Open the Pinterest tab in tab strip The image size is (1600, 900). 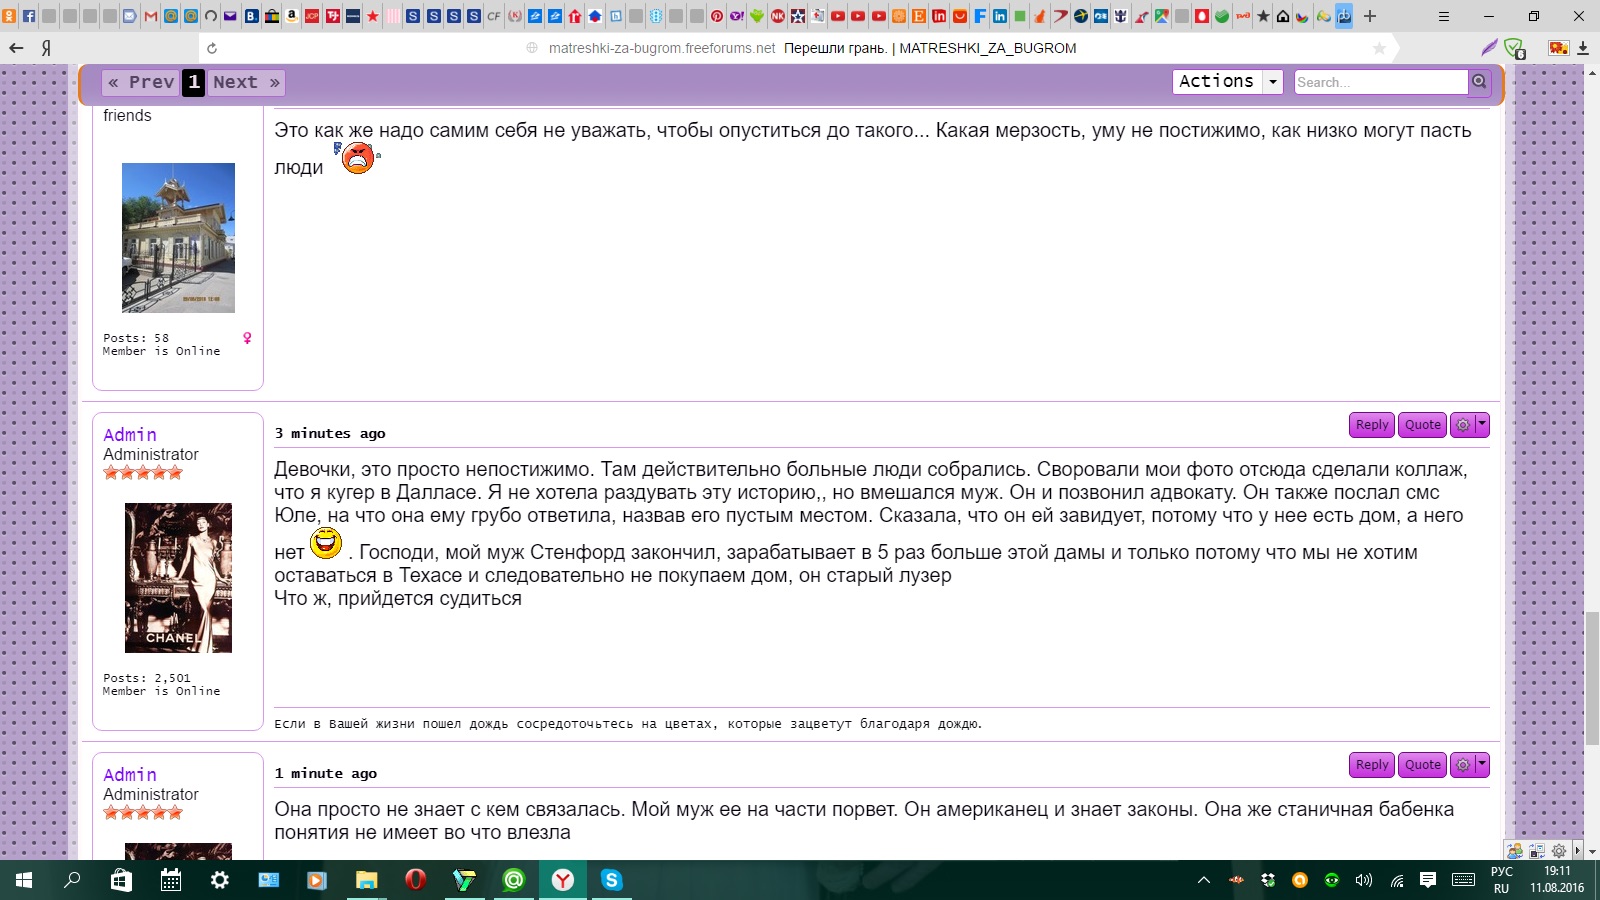(x=717, y=16)
